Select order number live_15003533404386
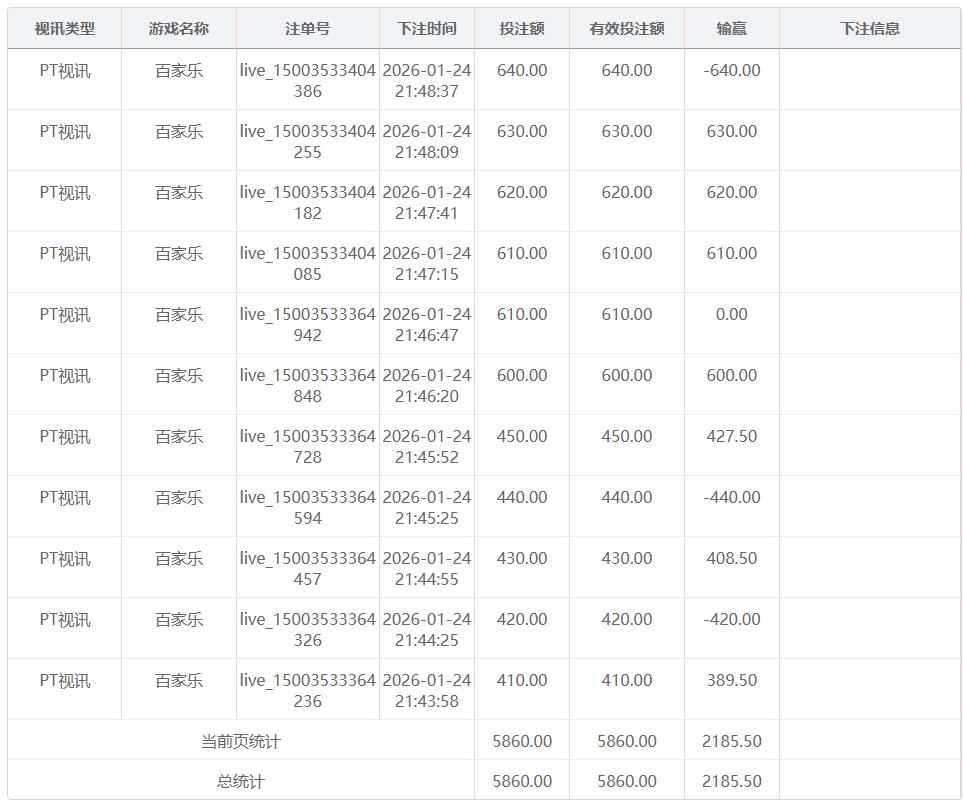 pos(307,81)
